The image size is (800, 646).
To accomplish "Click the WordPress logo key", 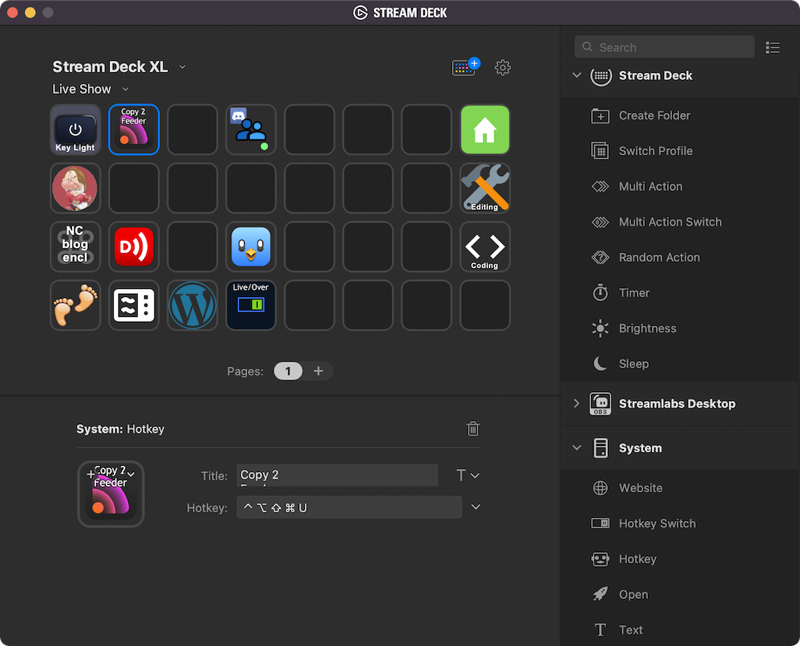I will pos(192,305).
